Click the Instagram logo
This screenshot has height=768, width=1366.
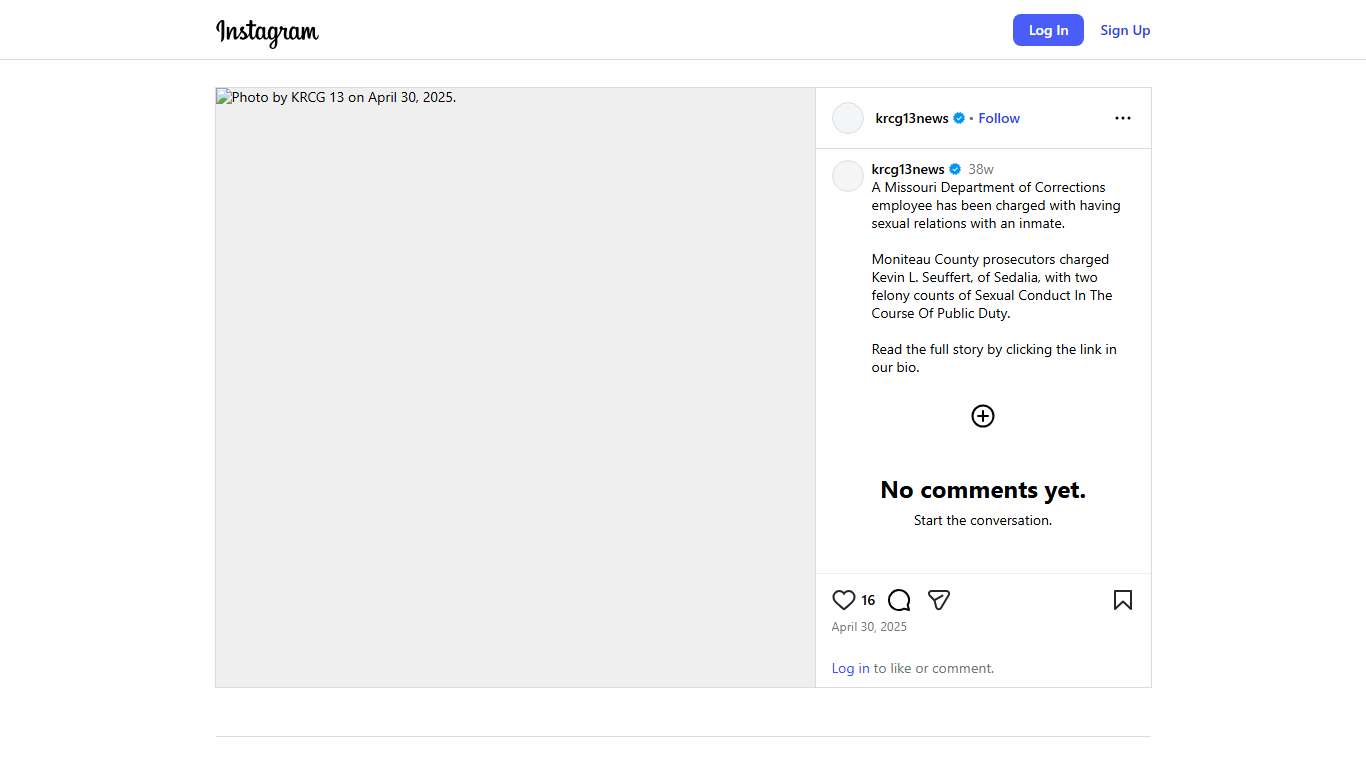(x=267, y=32)
